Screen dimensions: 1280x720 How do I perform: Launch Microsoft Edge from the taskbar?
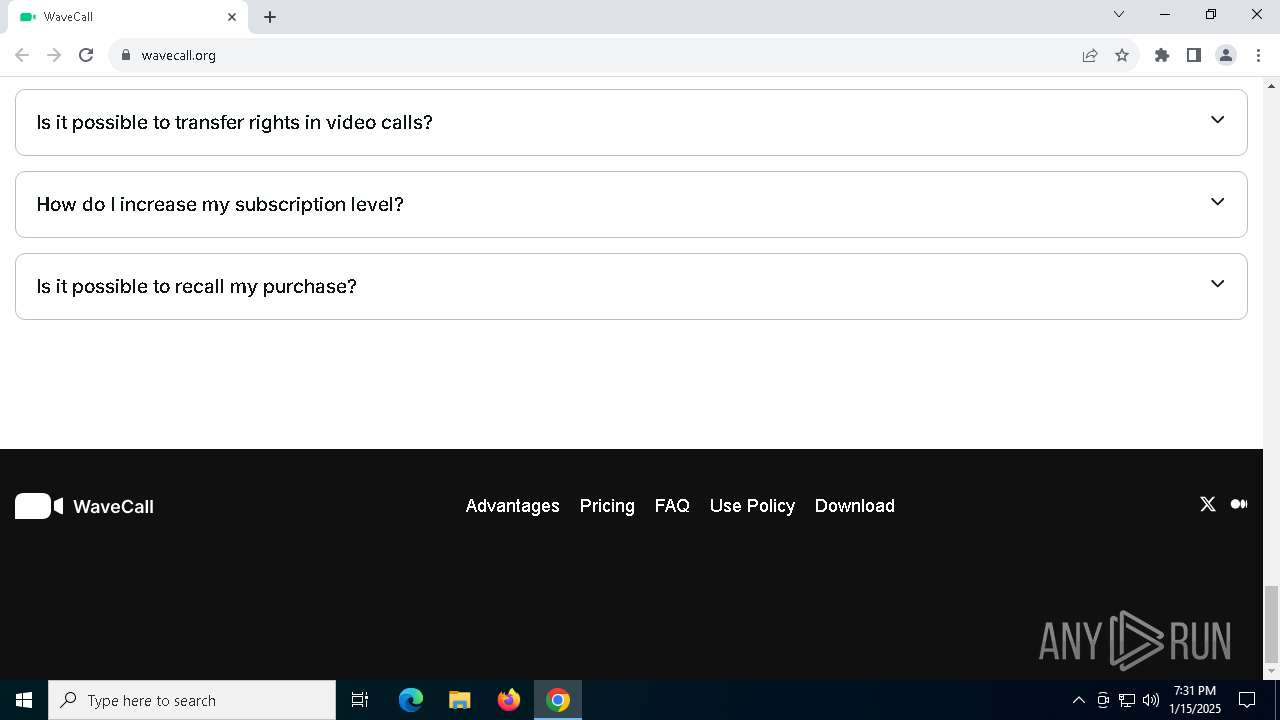pos(411,700)
